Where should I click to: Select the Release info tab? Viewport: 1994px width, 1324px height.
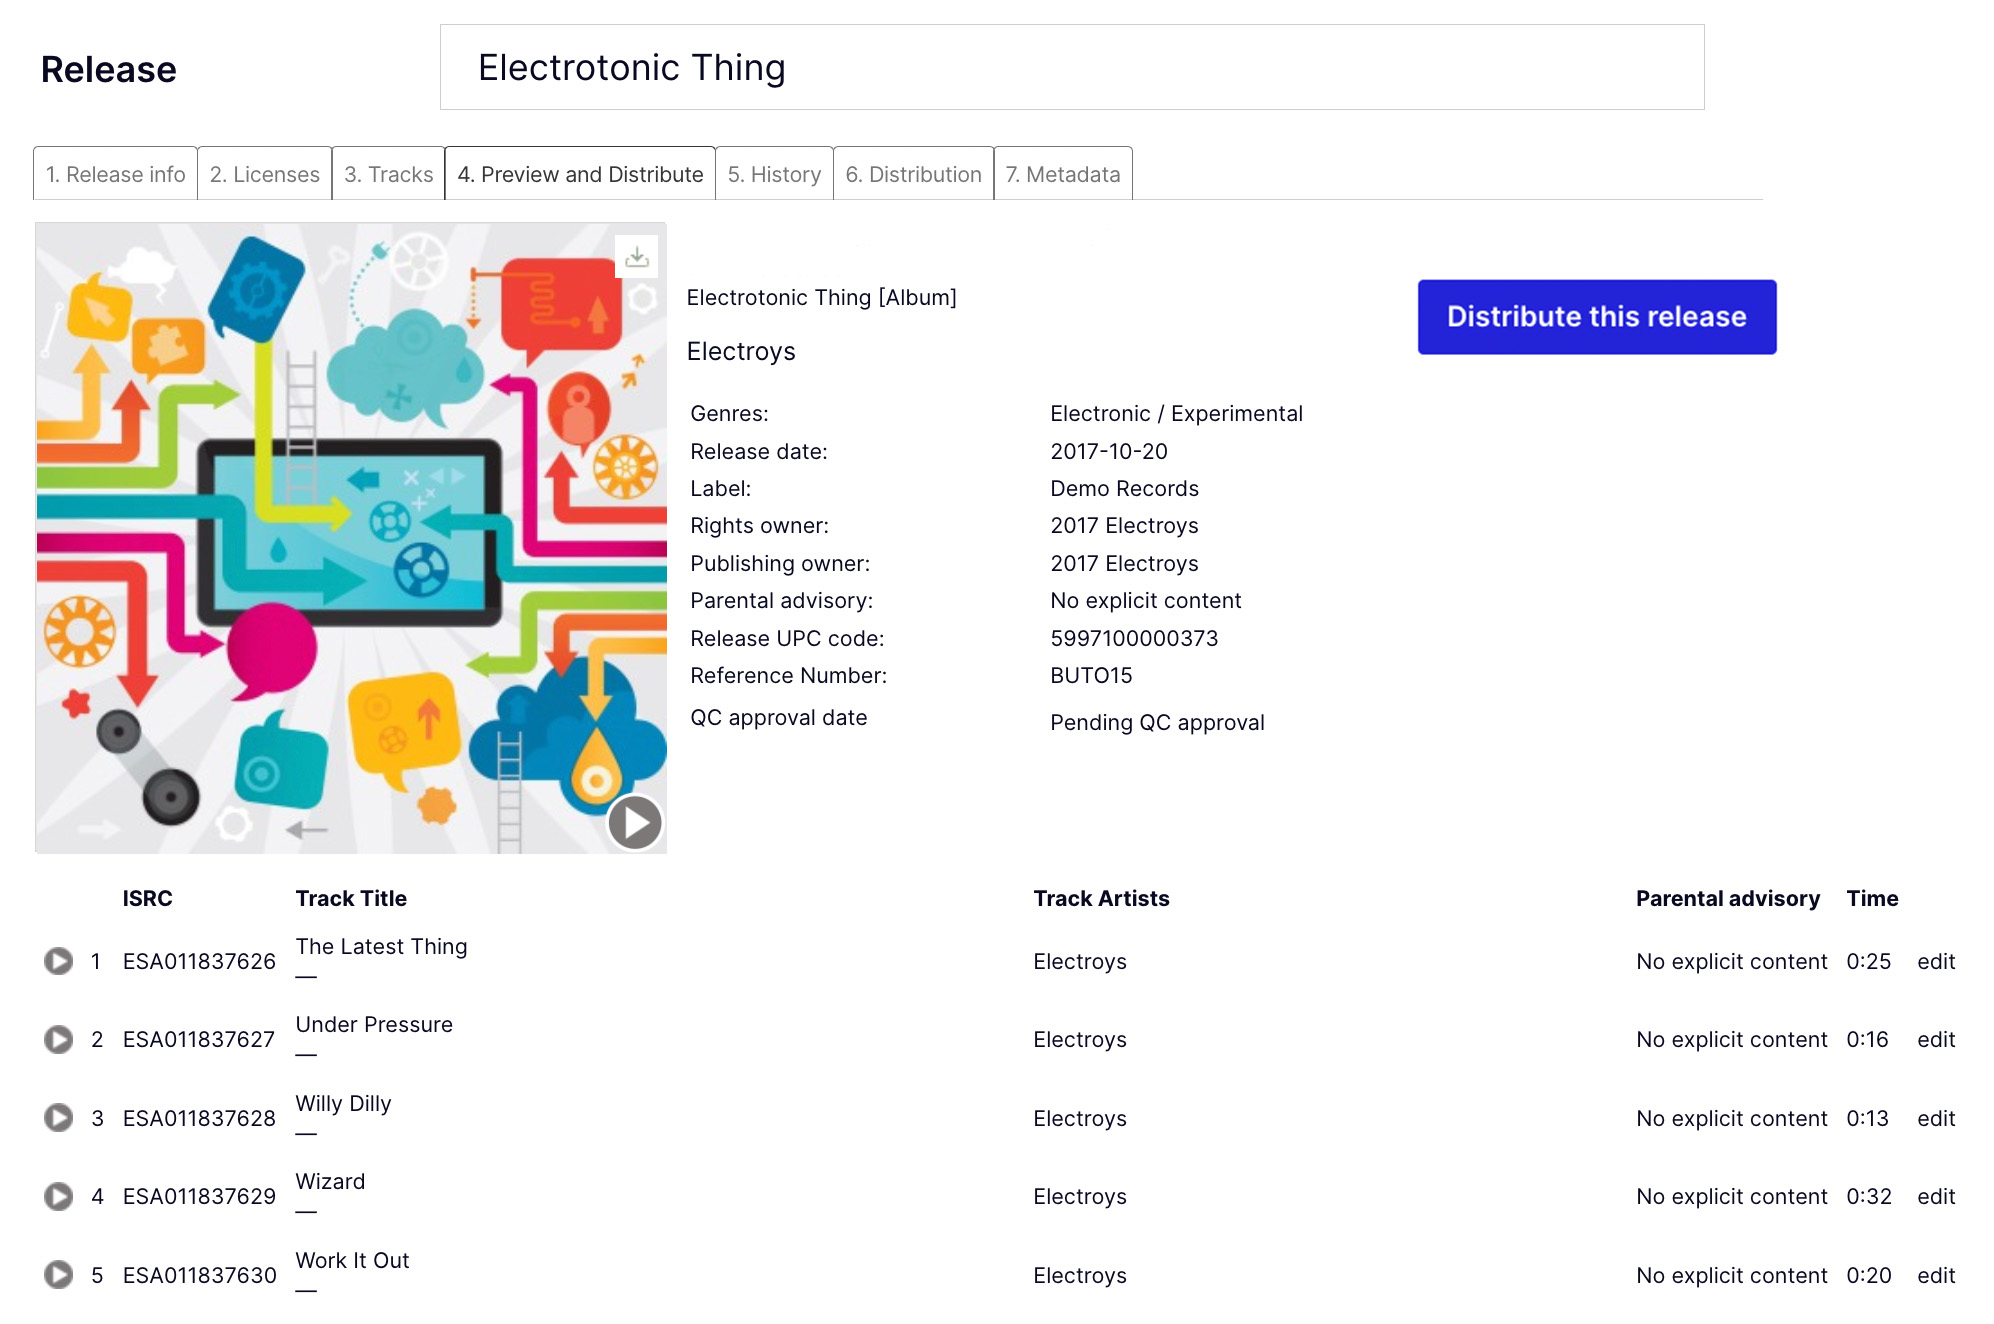tap(114, 173)
